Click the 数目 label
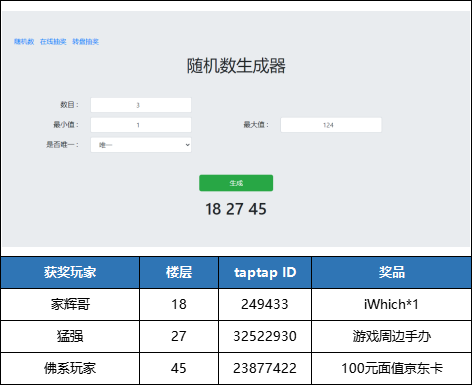472x385 pixels. tap(69, 105)
